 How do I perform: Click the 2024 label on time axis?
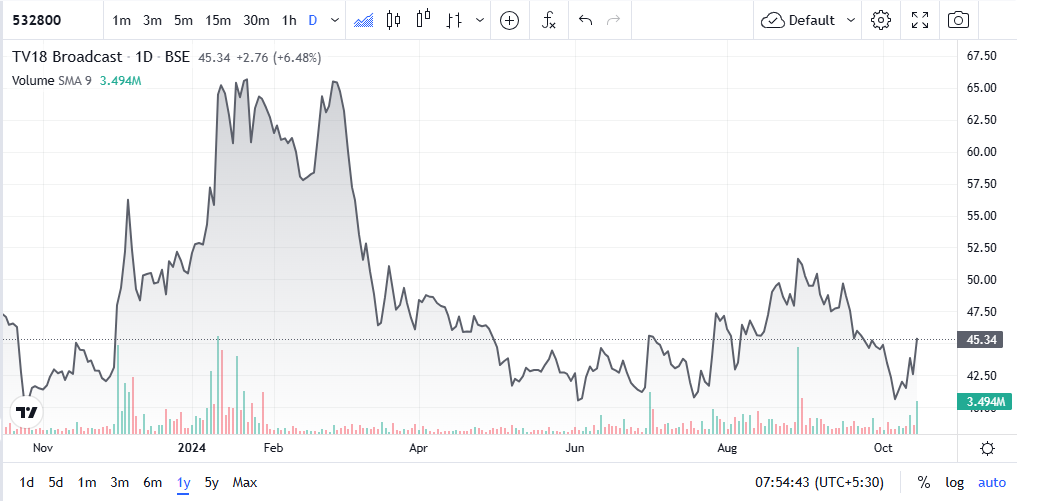[x=190, y=448]
